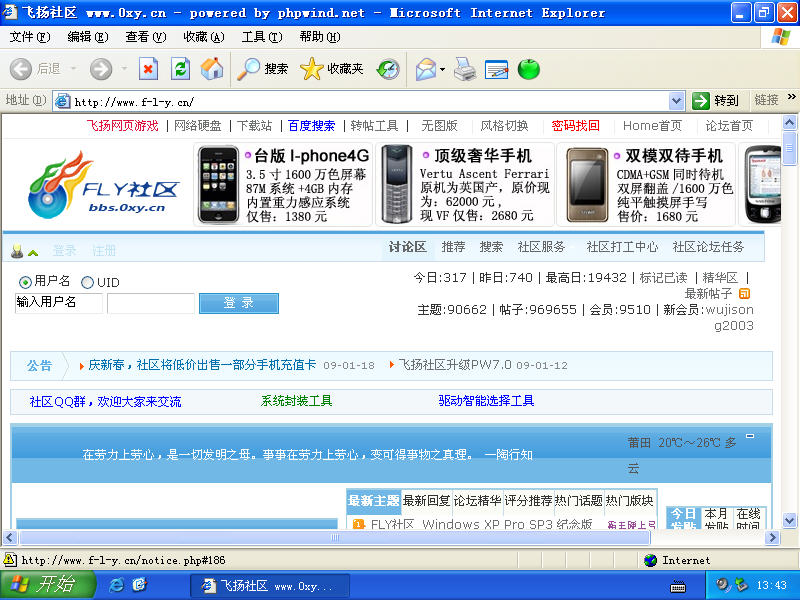Viewport: 800px width, 600px height.
Task: Click the status bar warning page icon
Action: pos(10,560)
